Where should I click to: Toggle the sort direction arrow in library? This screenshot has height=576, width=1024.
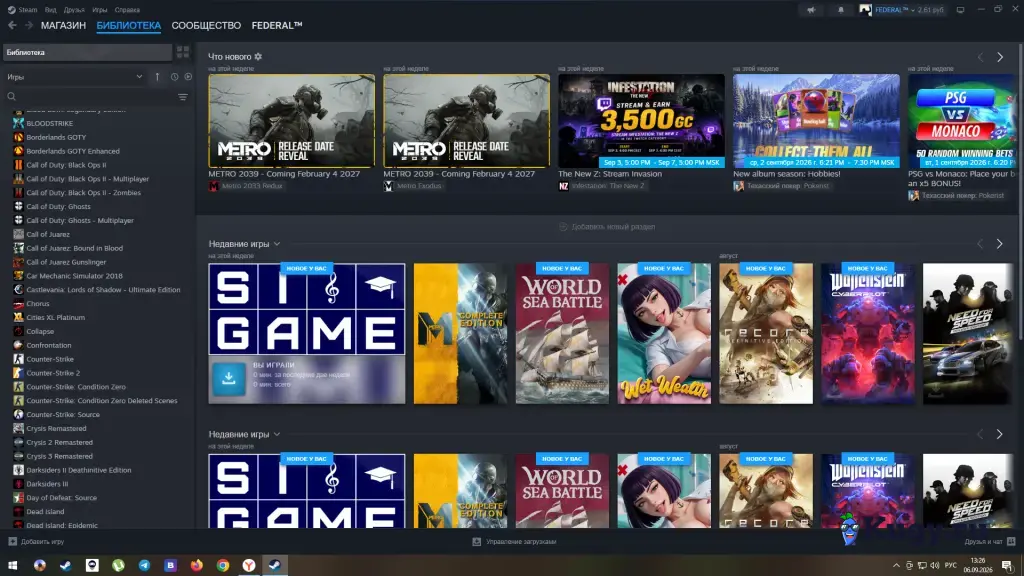click(x=157, y=77)
